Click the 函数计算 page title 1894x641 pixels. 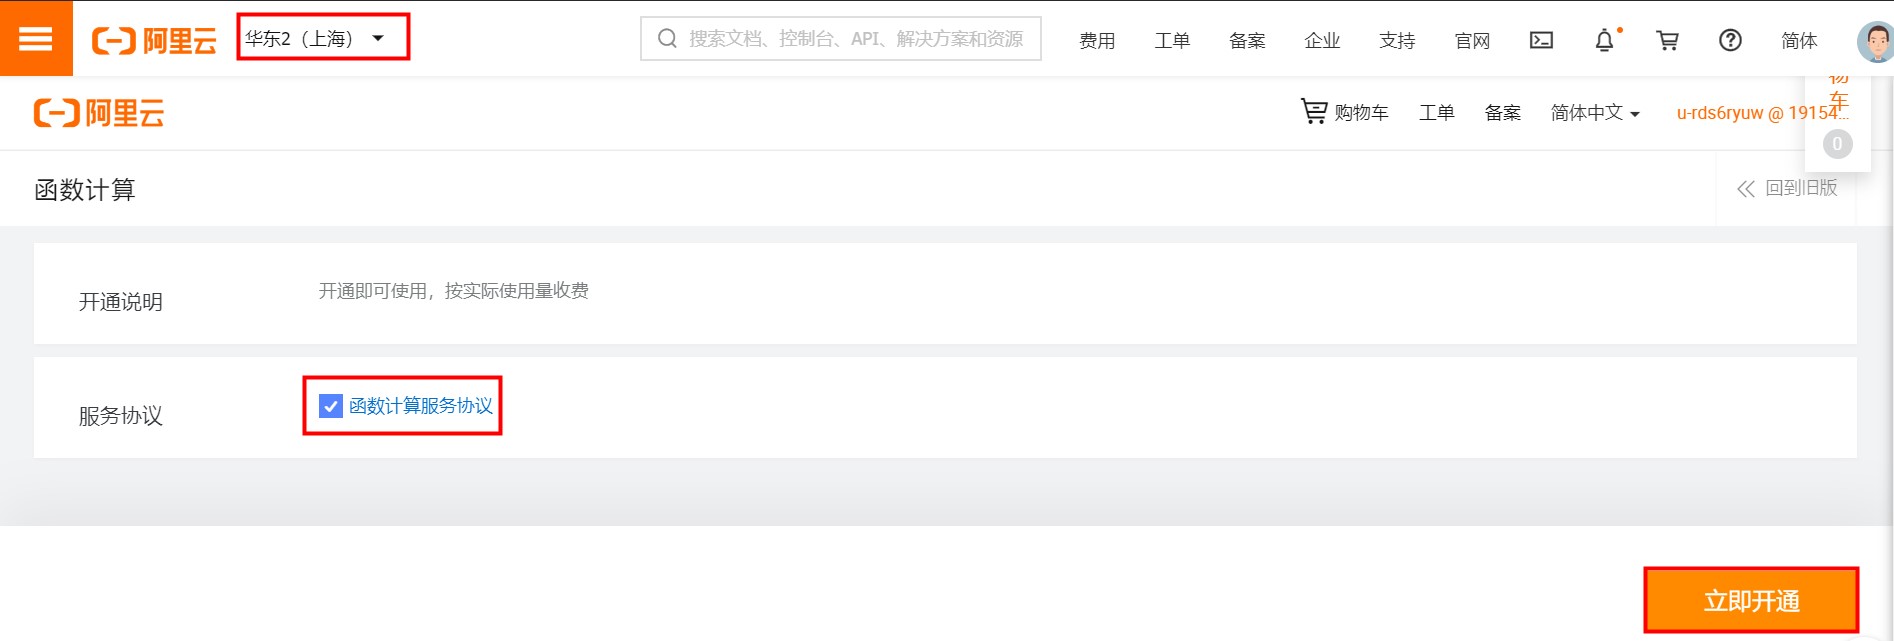(x=85, y=190)
